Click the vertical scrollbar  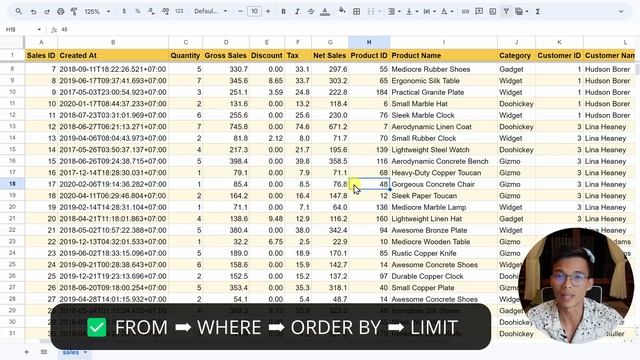click(637, 68)
